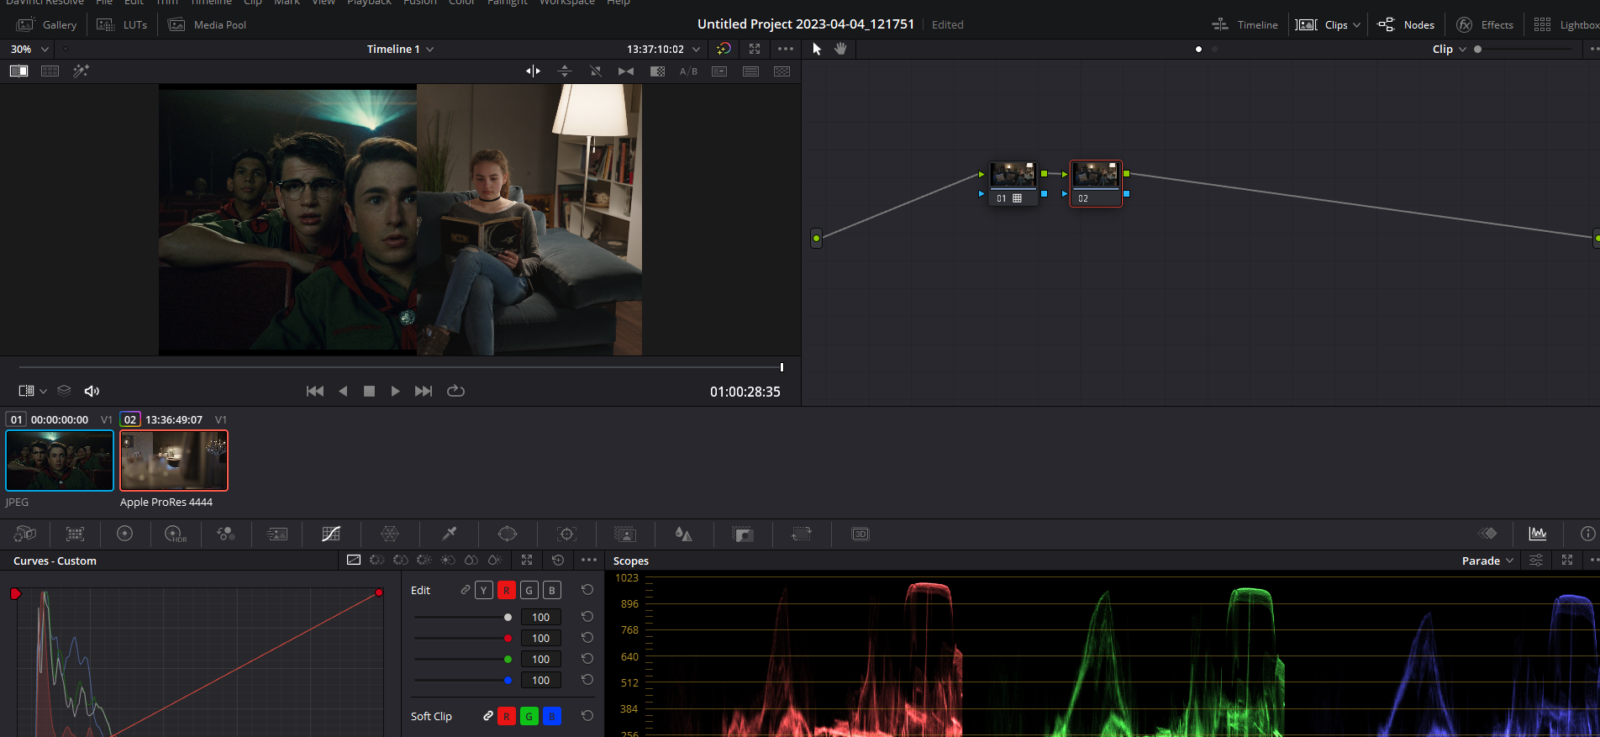
Task: Toggle the G curve edit channel
Action: pos(529,590)
